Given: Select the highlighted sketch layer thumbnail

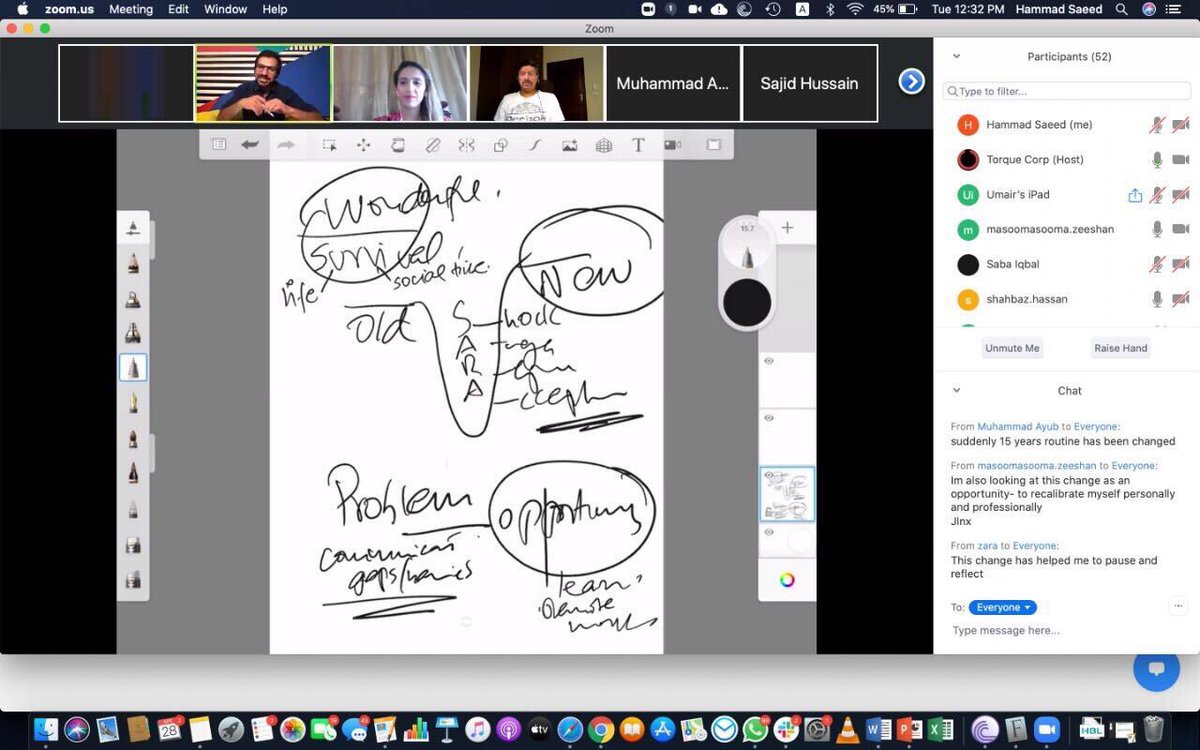Looking at the screenshot, I should coord(787,494).
